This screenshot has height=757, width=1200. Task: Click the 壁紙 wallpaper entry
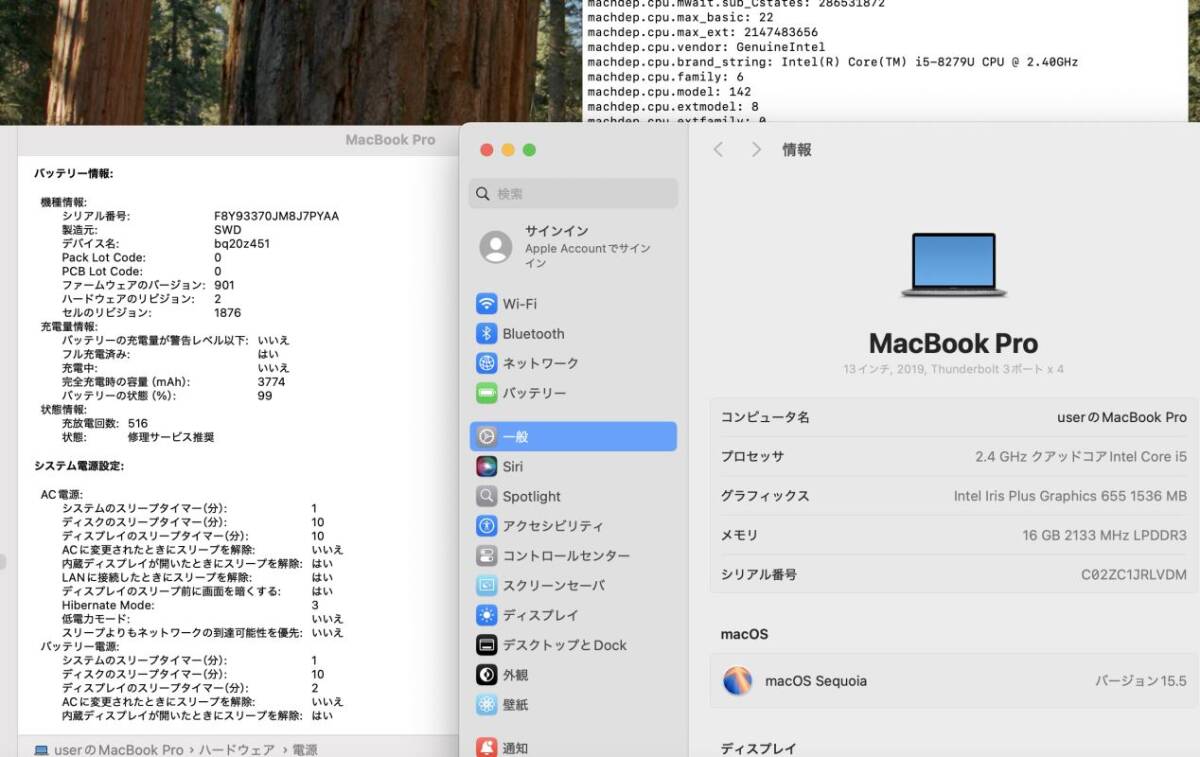click(516, 705)
